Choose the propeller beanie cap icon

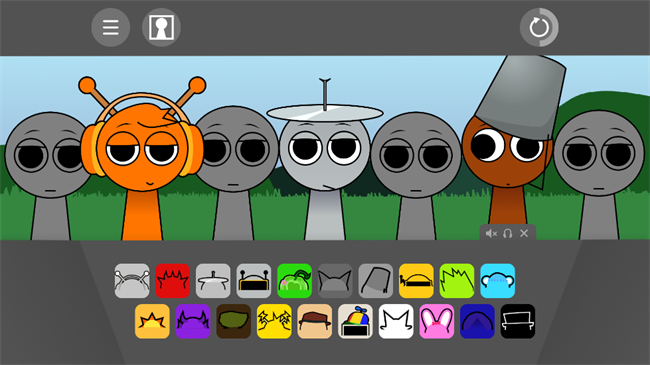coord(355,321)
